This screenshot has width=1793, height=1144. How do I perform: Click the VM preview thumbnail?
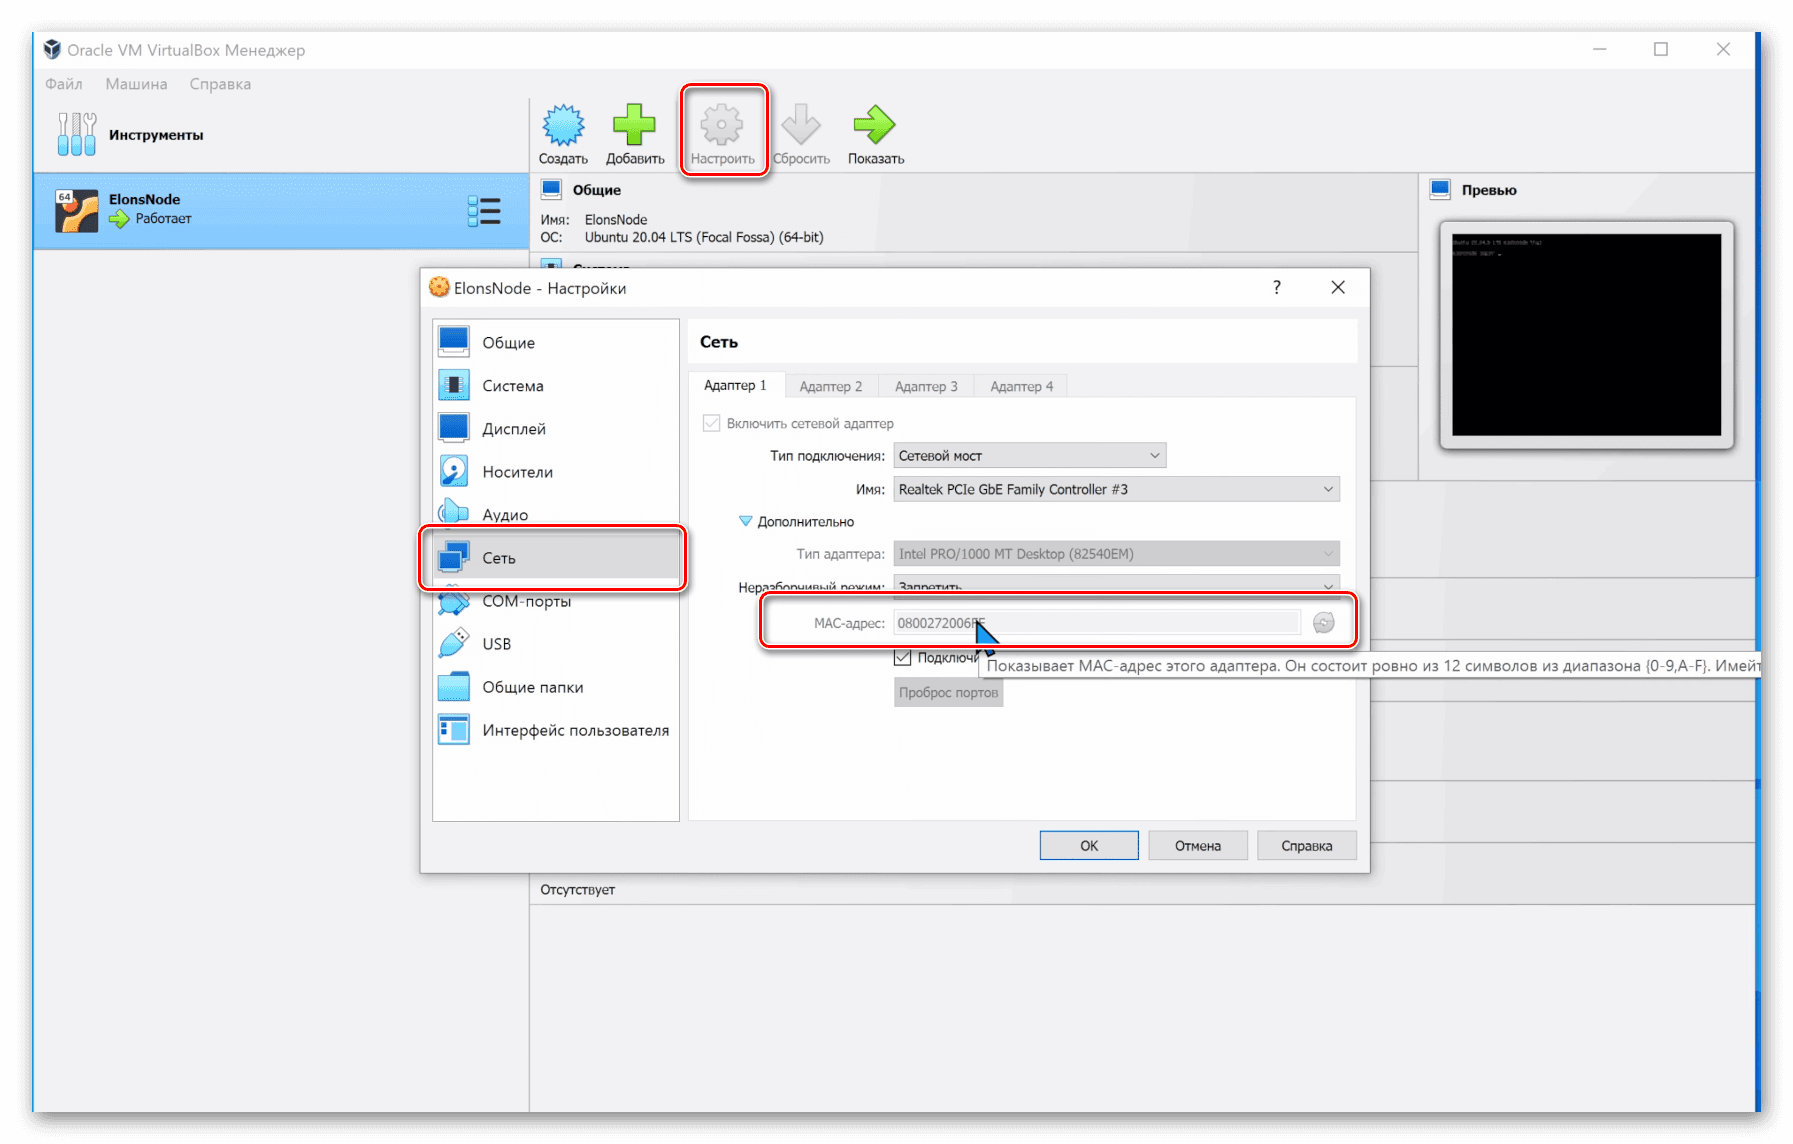click(1586, 335)
